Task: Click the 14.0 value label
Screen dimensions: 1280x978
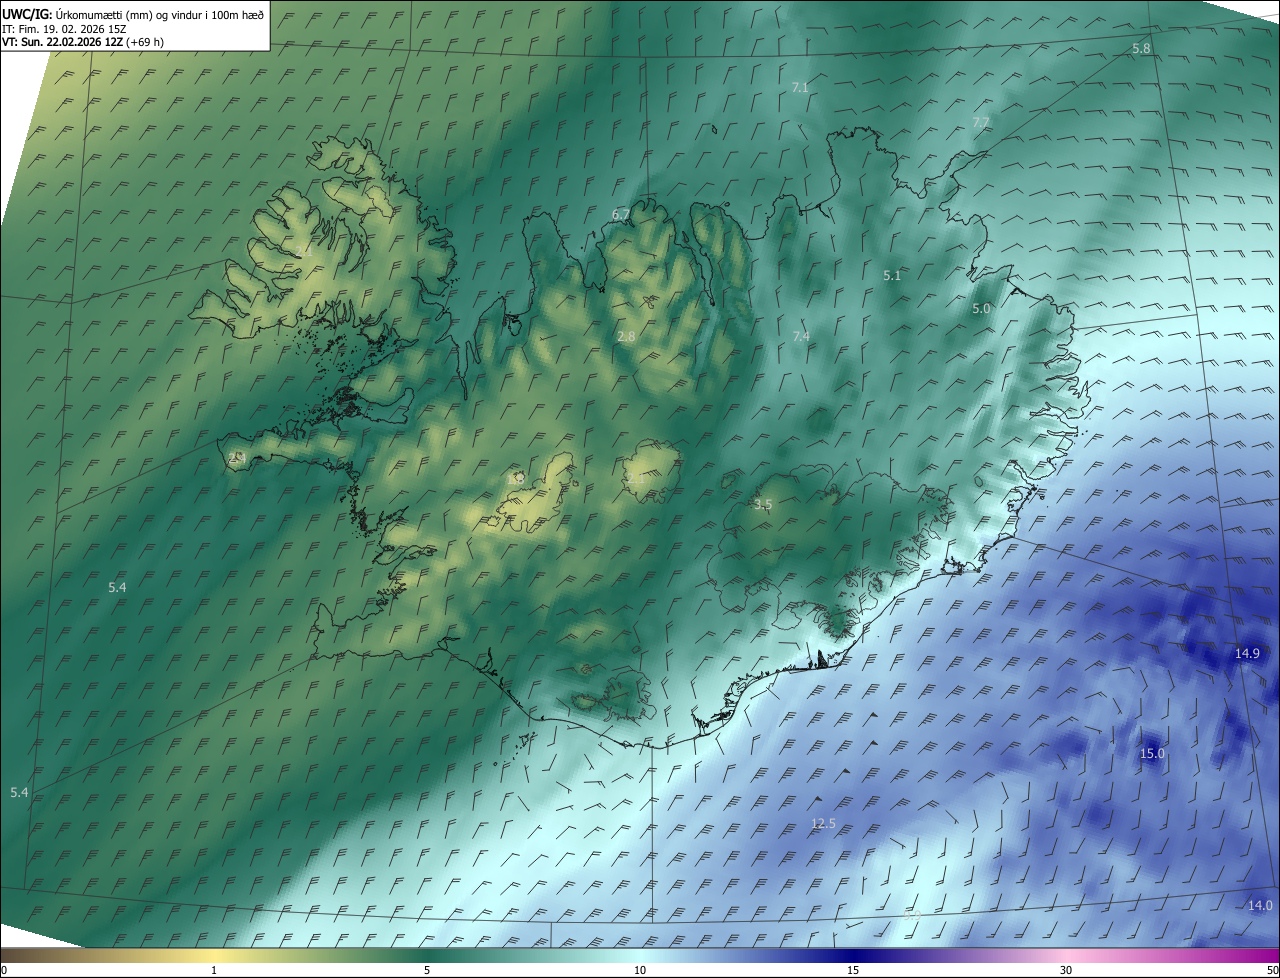Action: 1260,906
